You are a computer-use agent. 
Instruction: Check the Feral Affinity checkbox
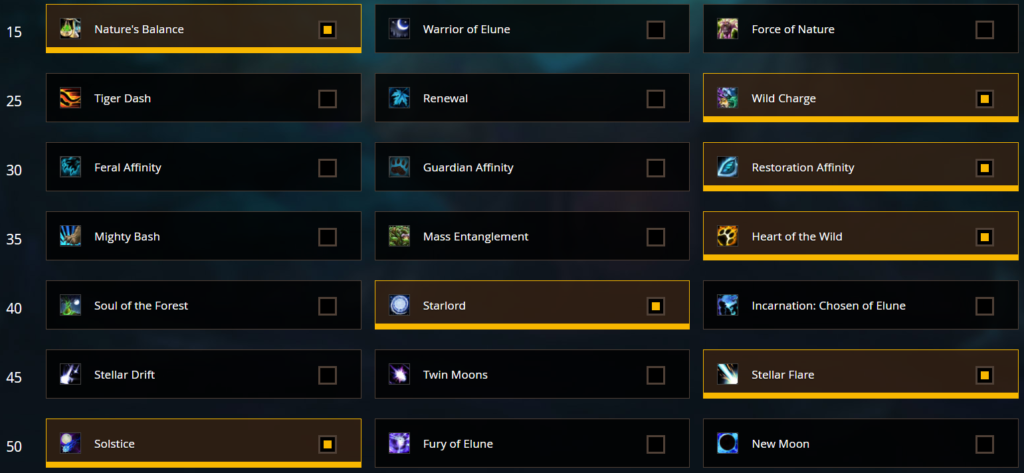327,168
